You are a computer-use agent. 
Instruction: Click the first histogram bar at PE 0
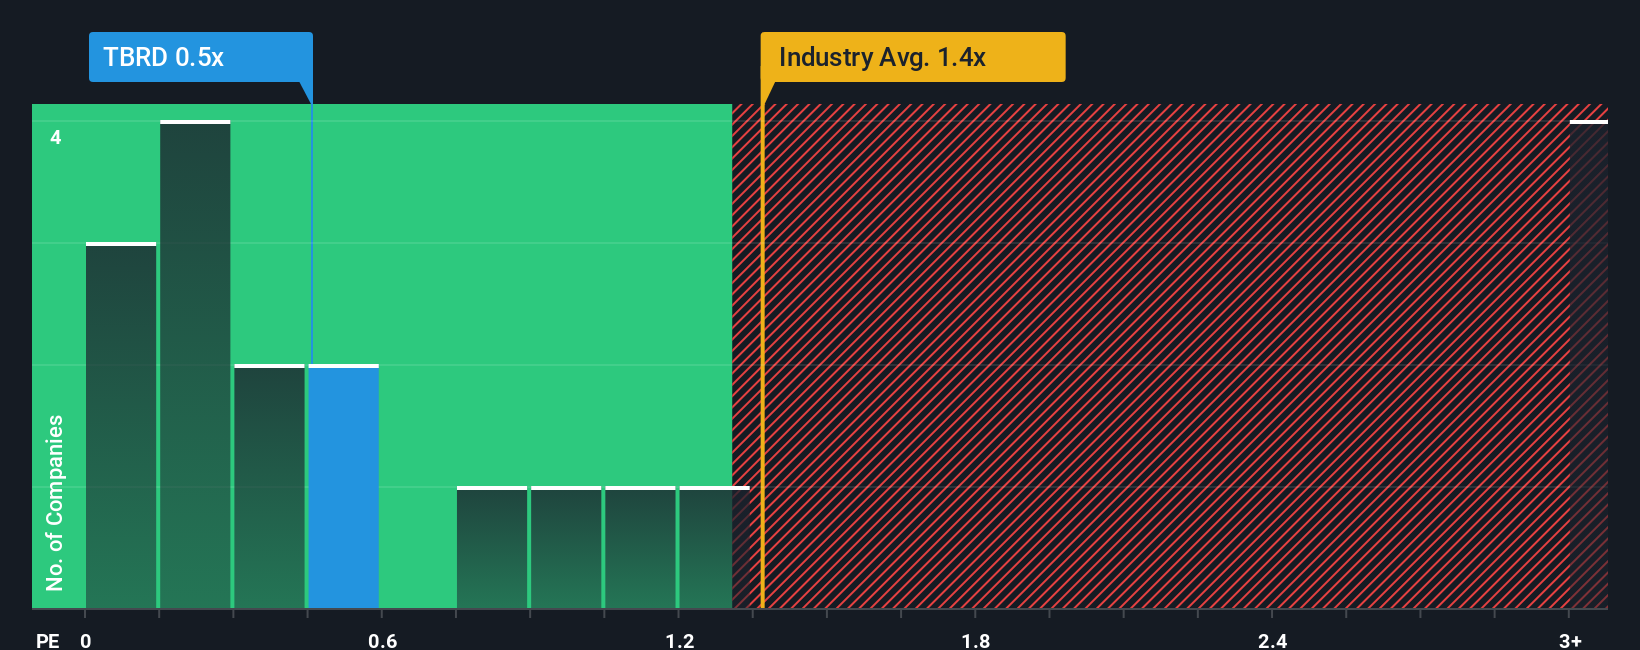121,426
